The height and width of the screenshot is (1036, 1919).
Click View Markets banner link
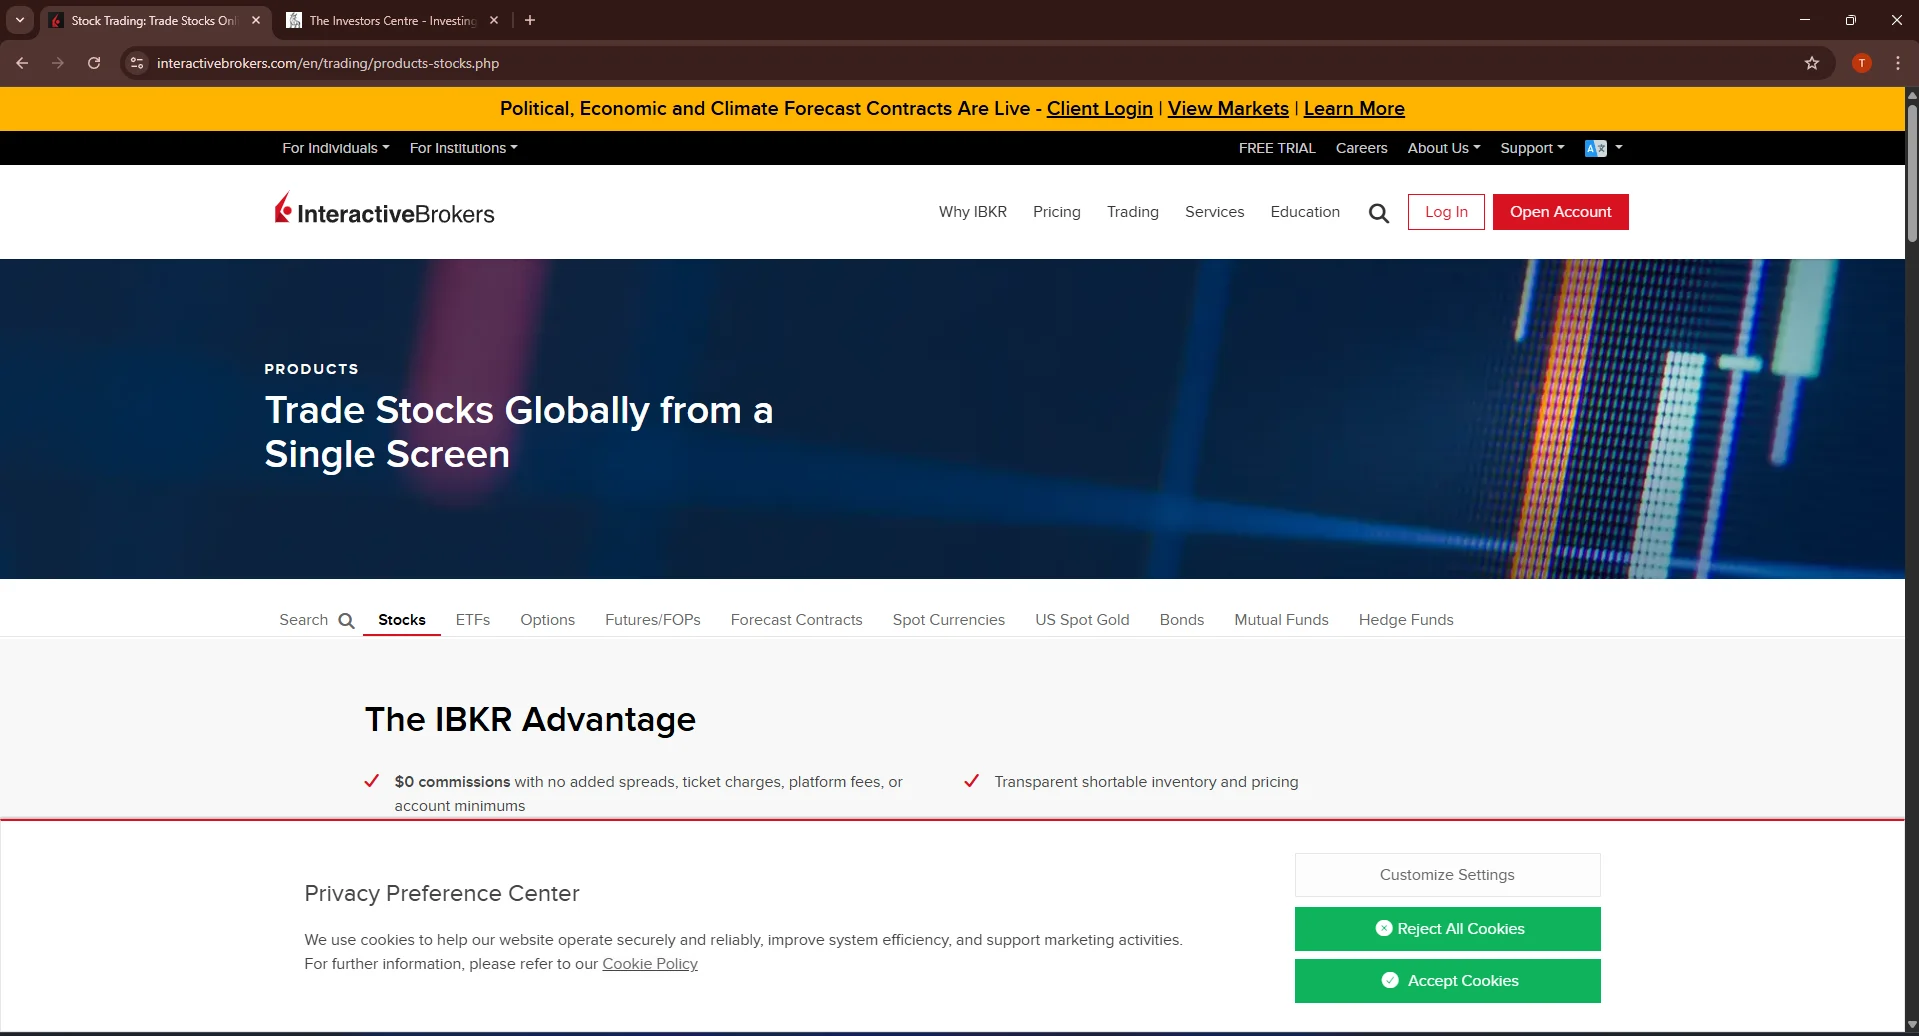pyautogui.click(x=1228, y=108)
